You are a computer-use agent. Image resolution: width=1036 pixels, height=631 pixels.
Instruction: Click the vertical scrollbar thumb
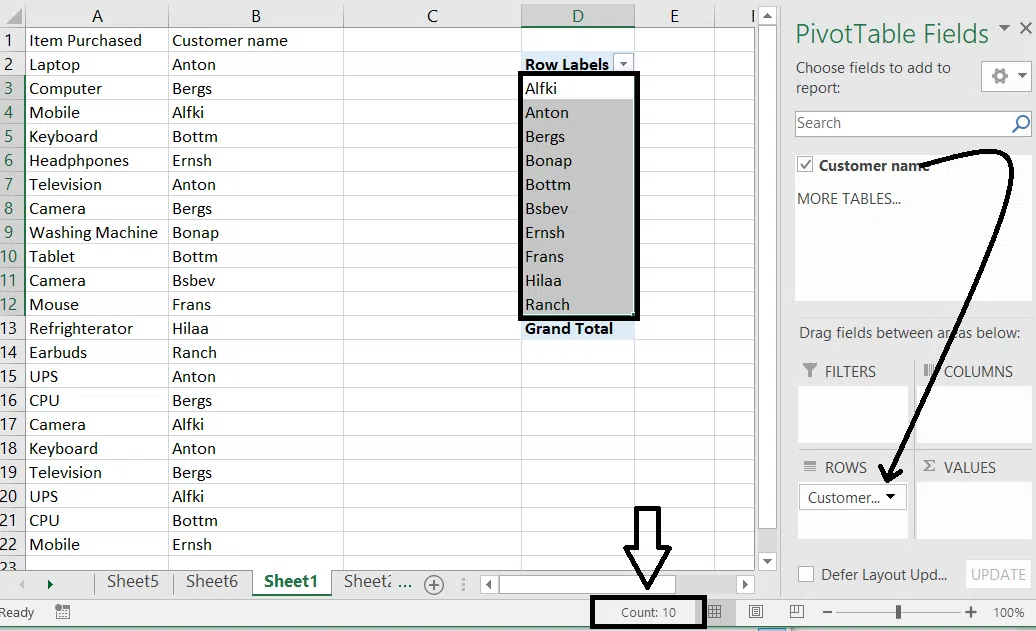pyautogui.click(x=767, y=276)
